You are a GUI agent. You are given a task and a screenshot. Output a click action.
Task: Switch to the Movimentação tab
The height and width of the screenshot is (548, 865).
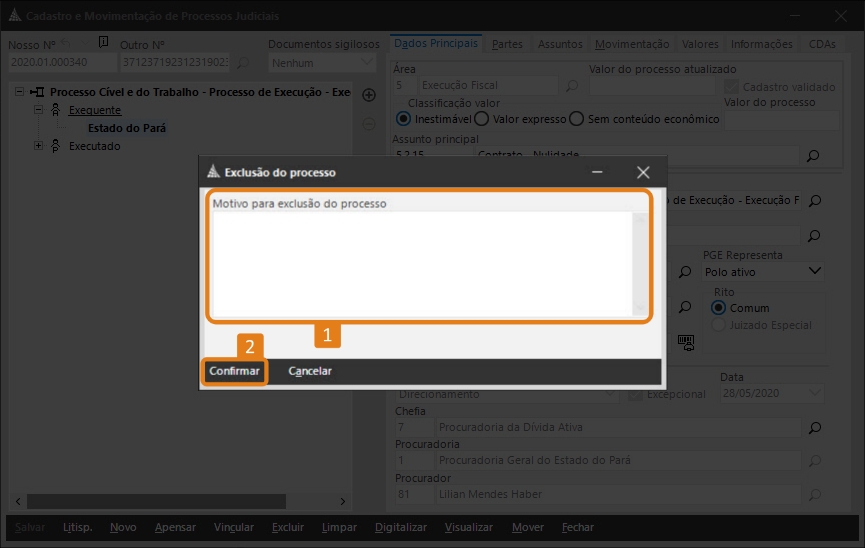coord(631,44)
